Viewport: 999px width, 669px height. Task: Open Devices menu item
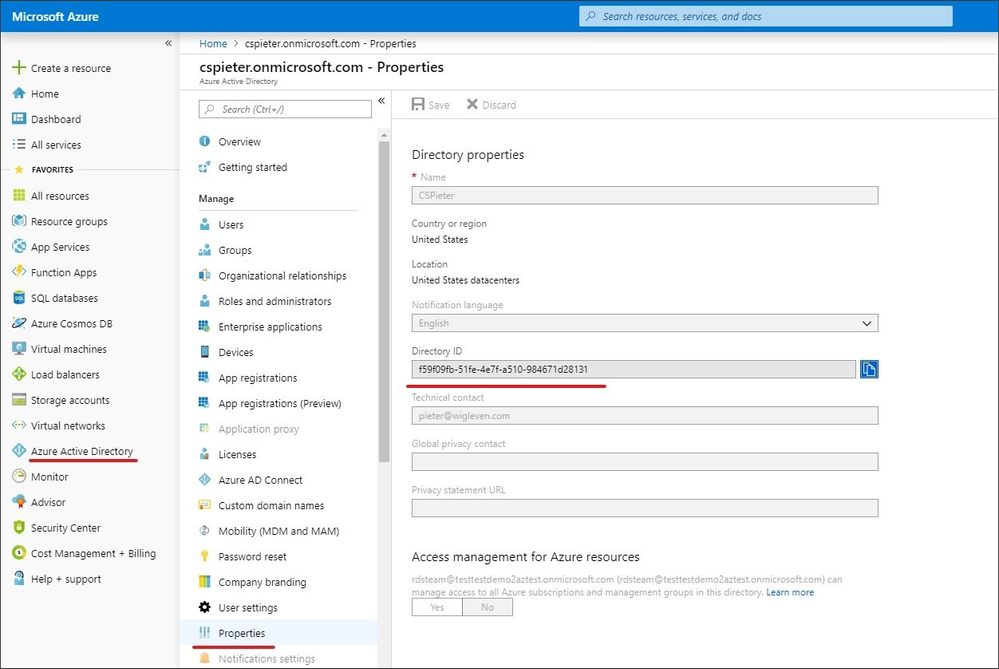point(236,352)
